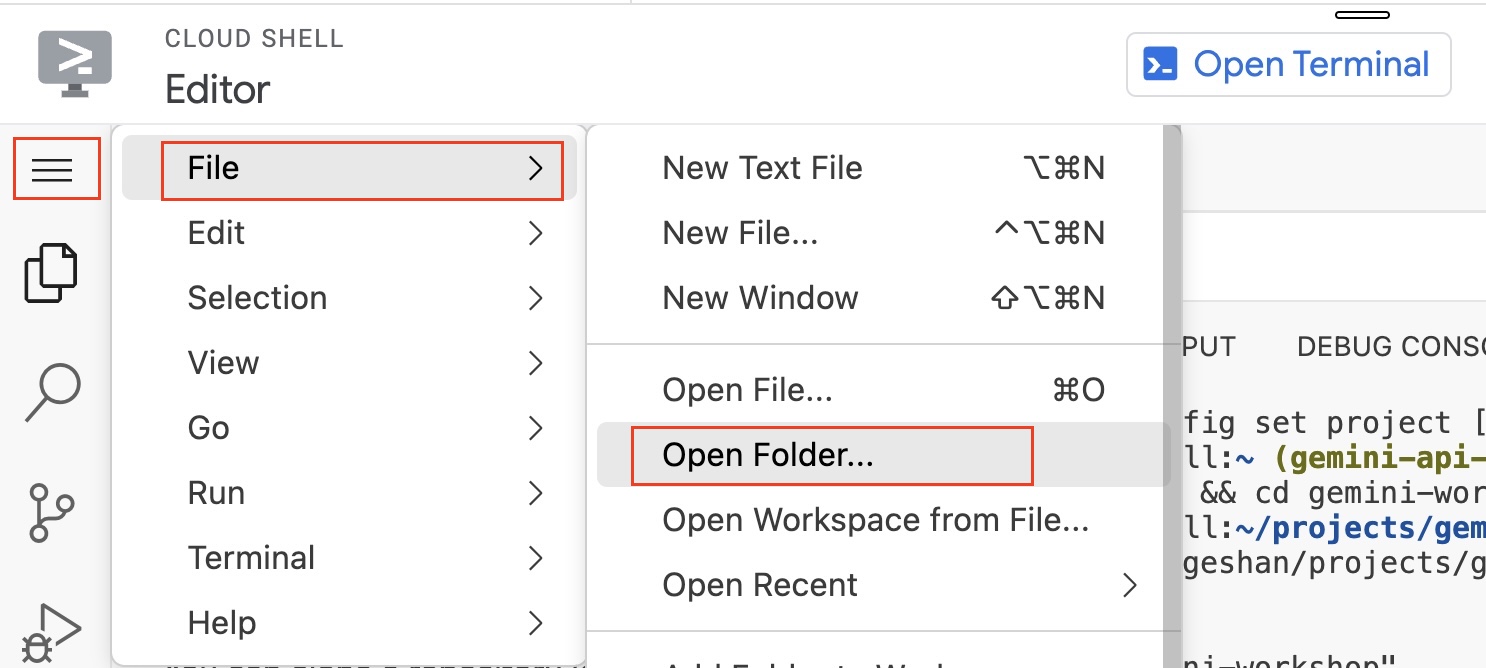Click the Open Terminal button
Image resolution: width=1486 pixels, height=668 pixels.
1288,63
